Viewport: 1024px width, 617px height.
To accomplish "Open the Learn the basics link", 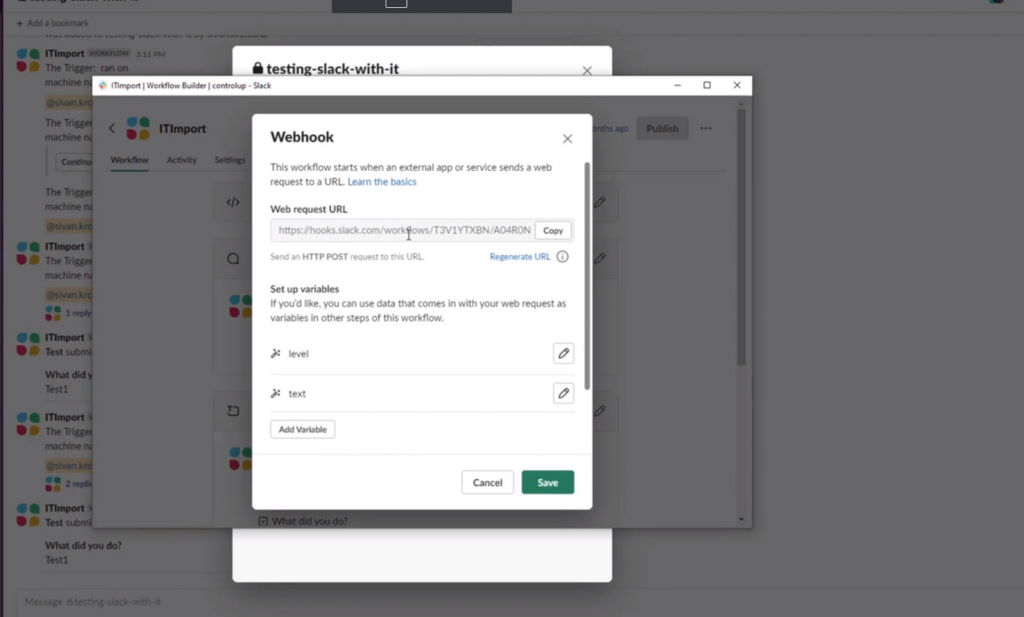I will point(382,182).
